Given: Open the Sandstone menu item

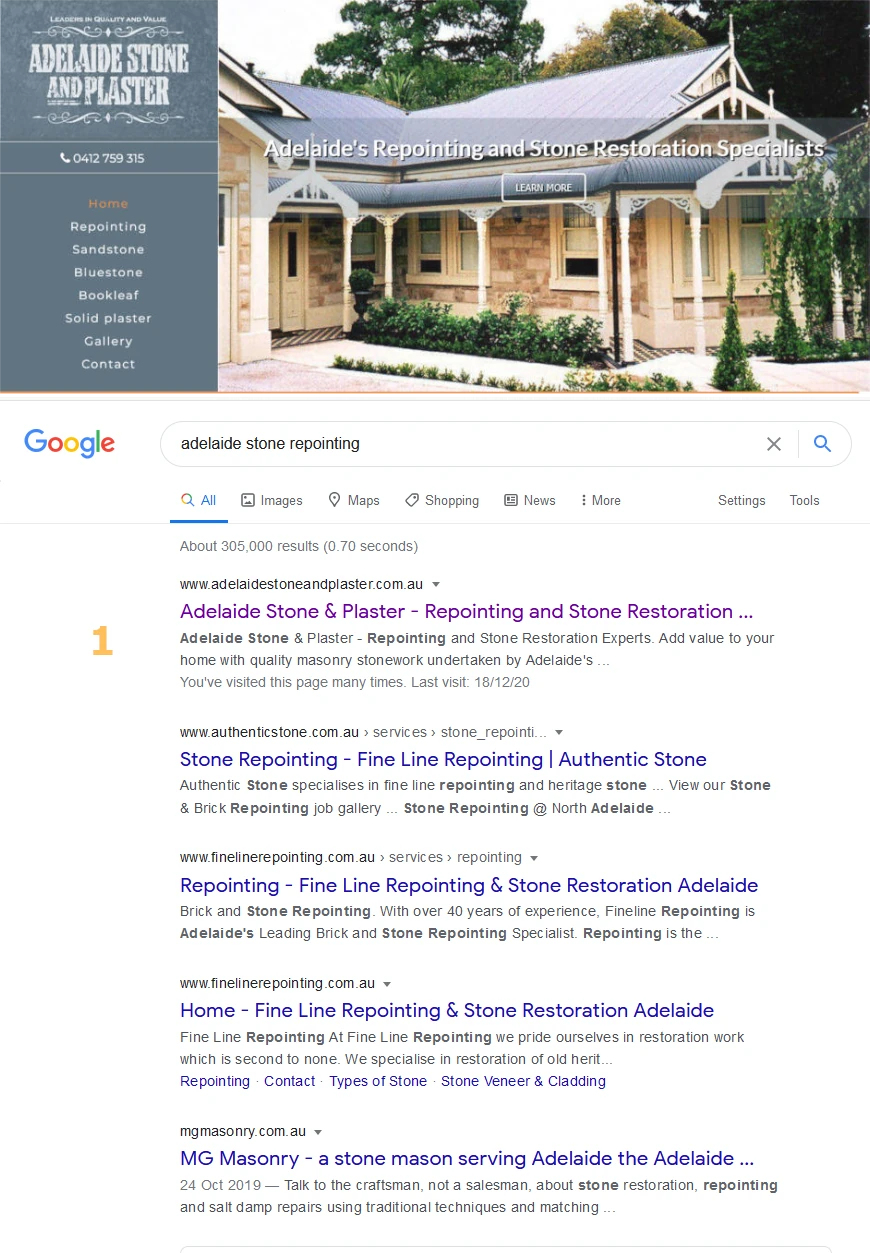Looking at the screenshot, I should point(108,250).
